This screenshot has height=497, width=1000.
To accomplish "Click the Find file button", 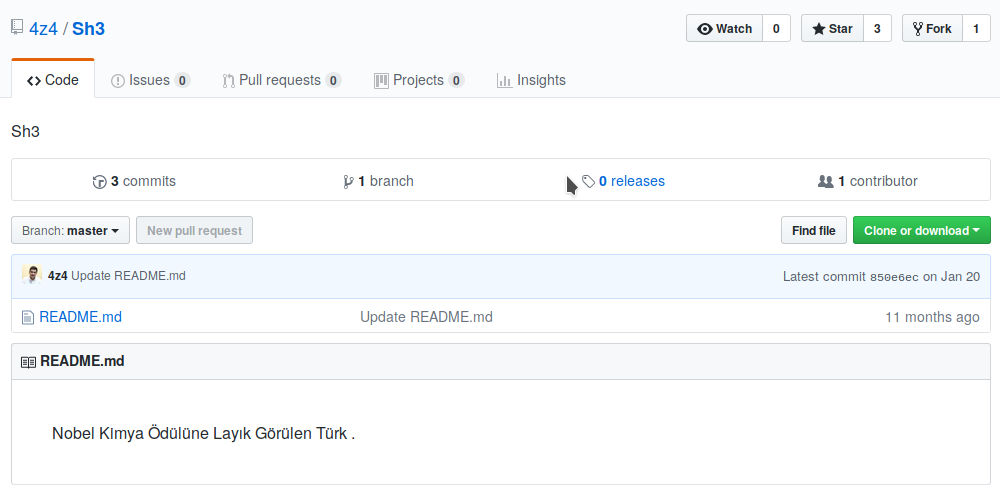I will tap(814, 230).
